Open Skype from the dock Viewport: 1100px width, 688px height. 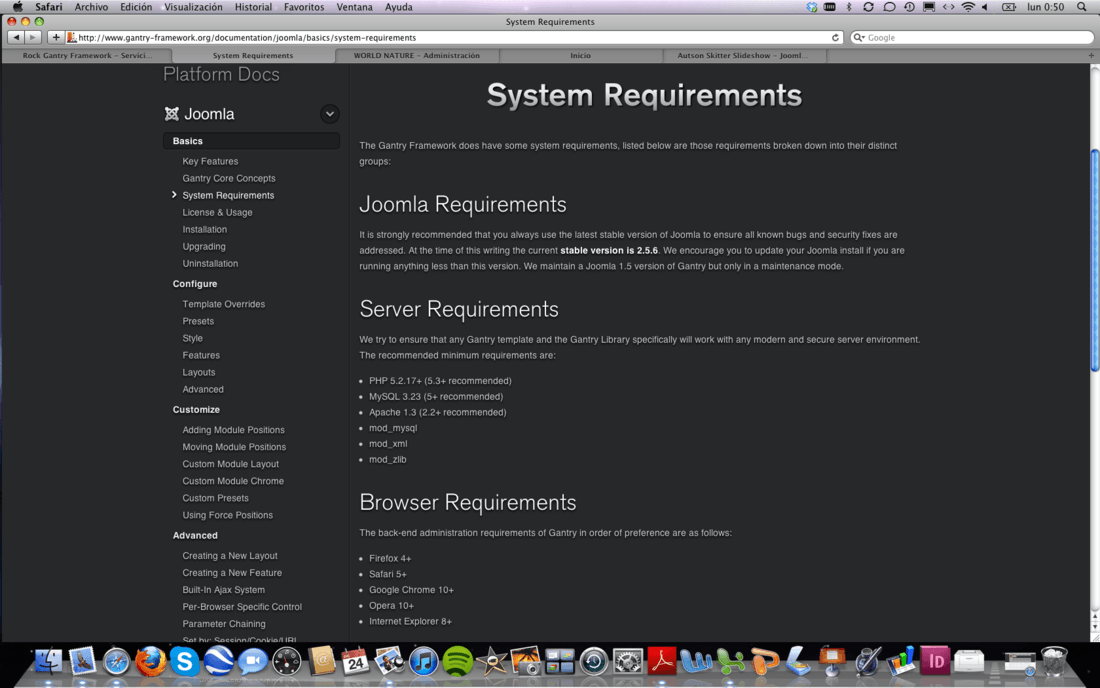click(x=185, y=661)
